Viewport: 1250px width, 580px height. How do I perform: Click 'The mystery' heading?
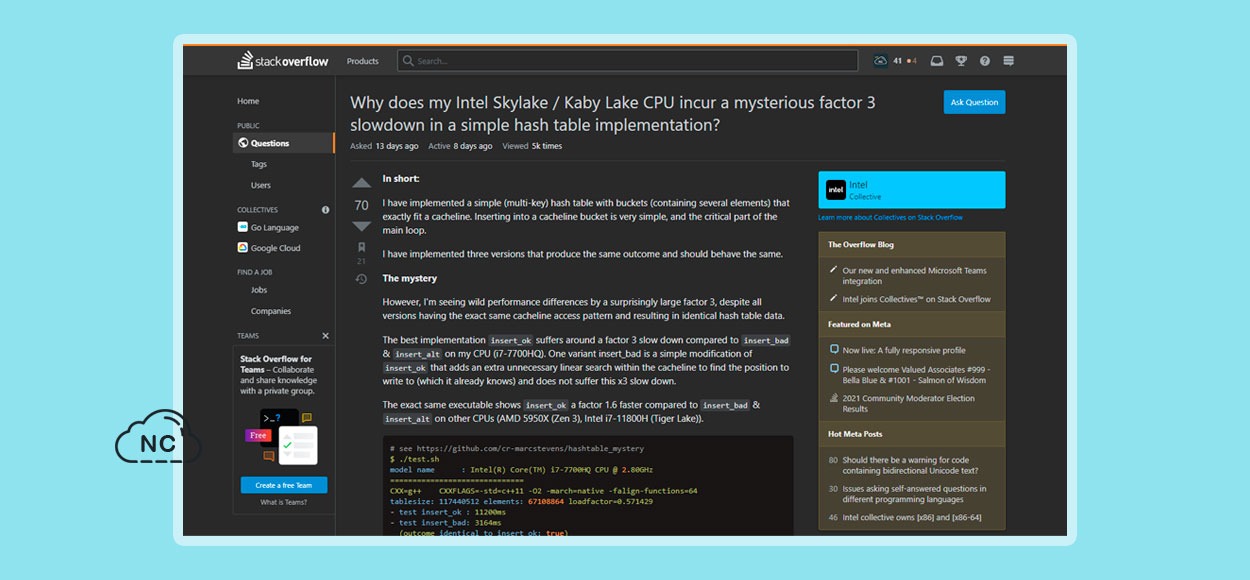tap(410, 278)
